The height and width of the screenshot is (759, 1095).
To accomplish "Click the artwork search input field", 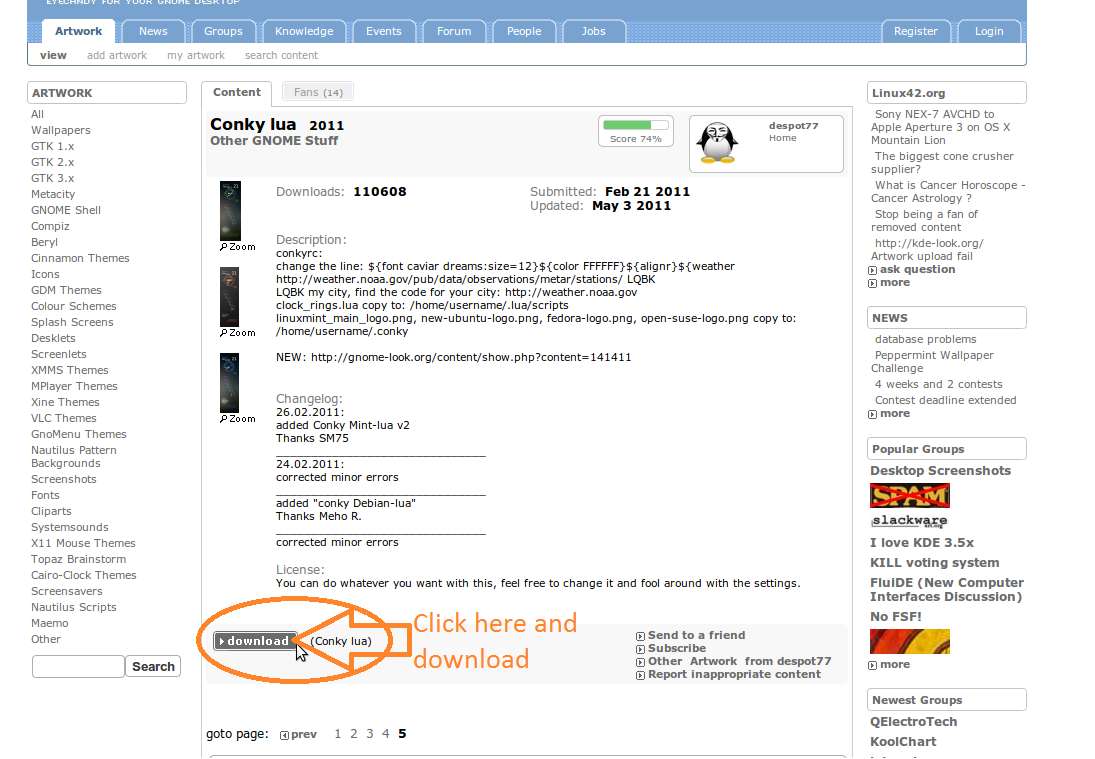I will point(78,666).
